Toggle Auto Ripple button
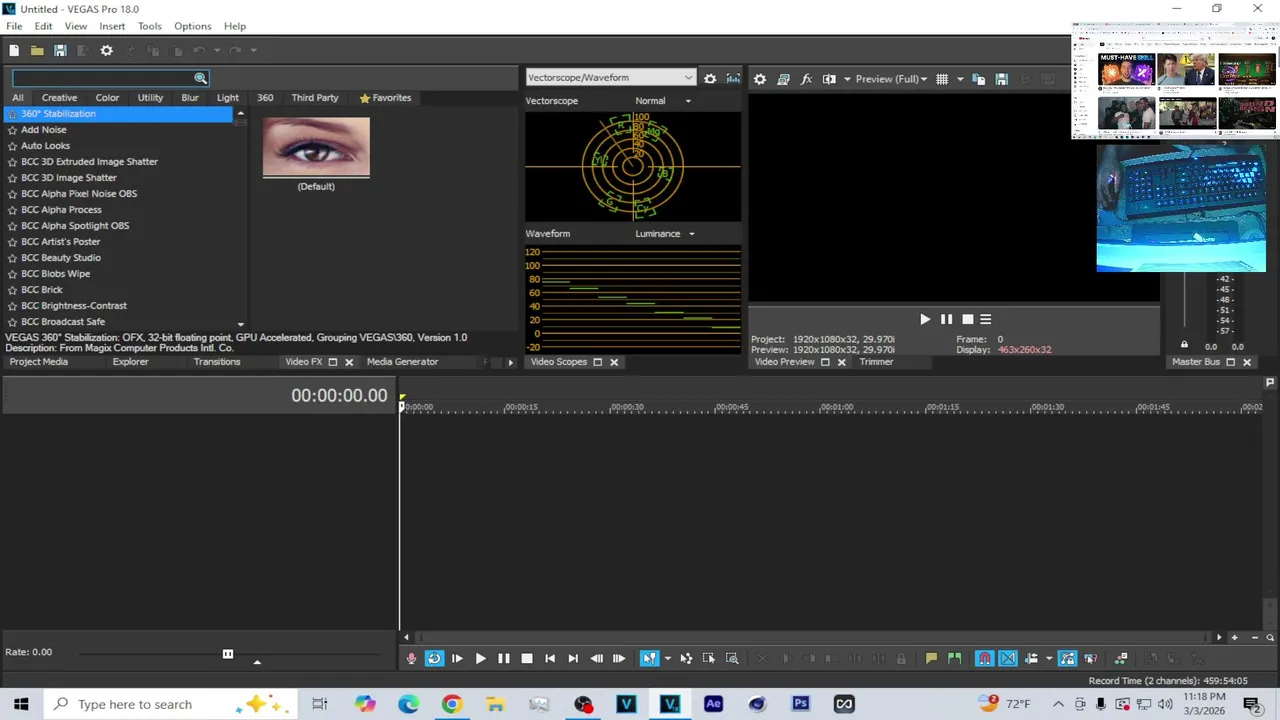Viewport: 1280px width, 720px height. pos(1032,658)
